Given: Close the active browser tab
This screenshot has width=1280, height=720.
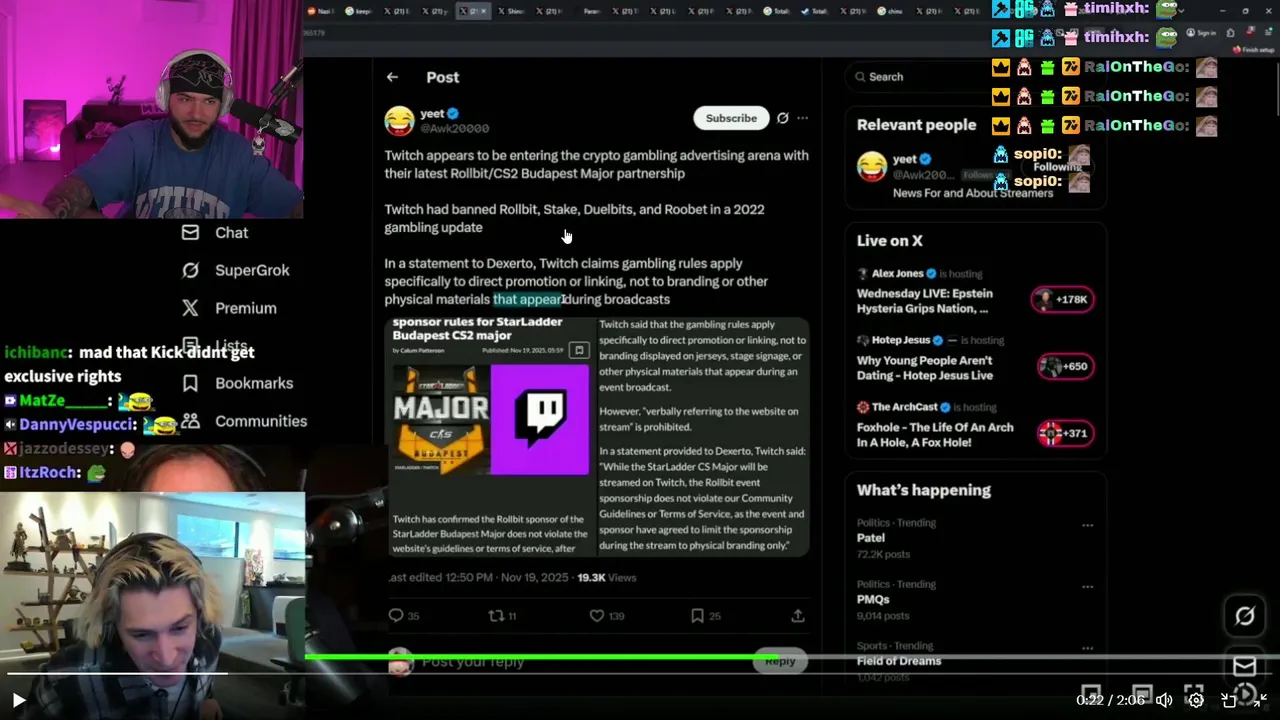Looking at the screenshot, I should click(484, 11).
